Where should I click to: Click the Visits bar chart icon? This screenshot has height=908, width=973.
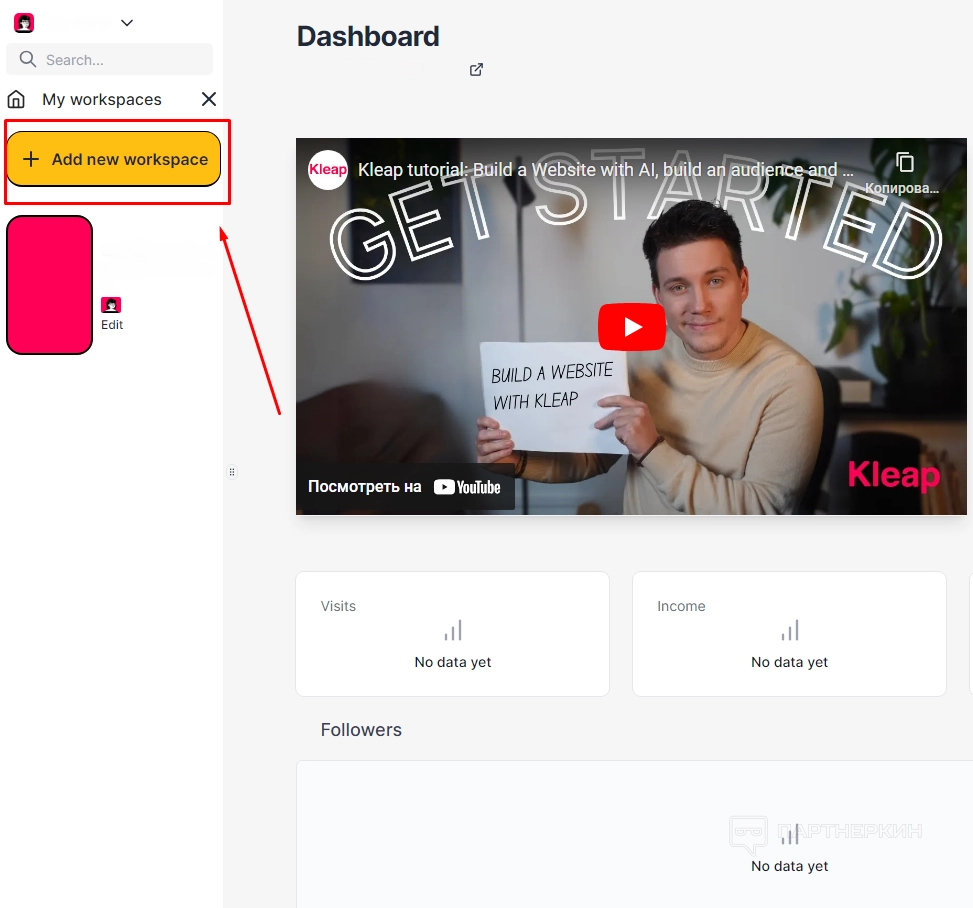pyautogui.click(x=453, y=630)
